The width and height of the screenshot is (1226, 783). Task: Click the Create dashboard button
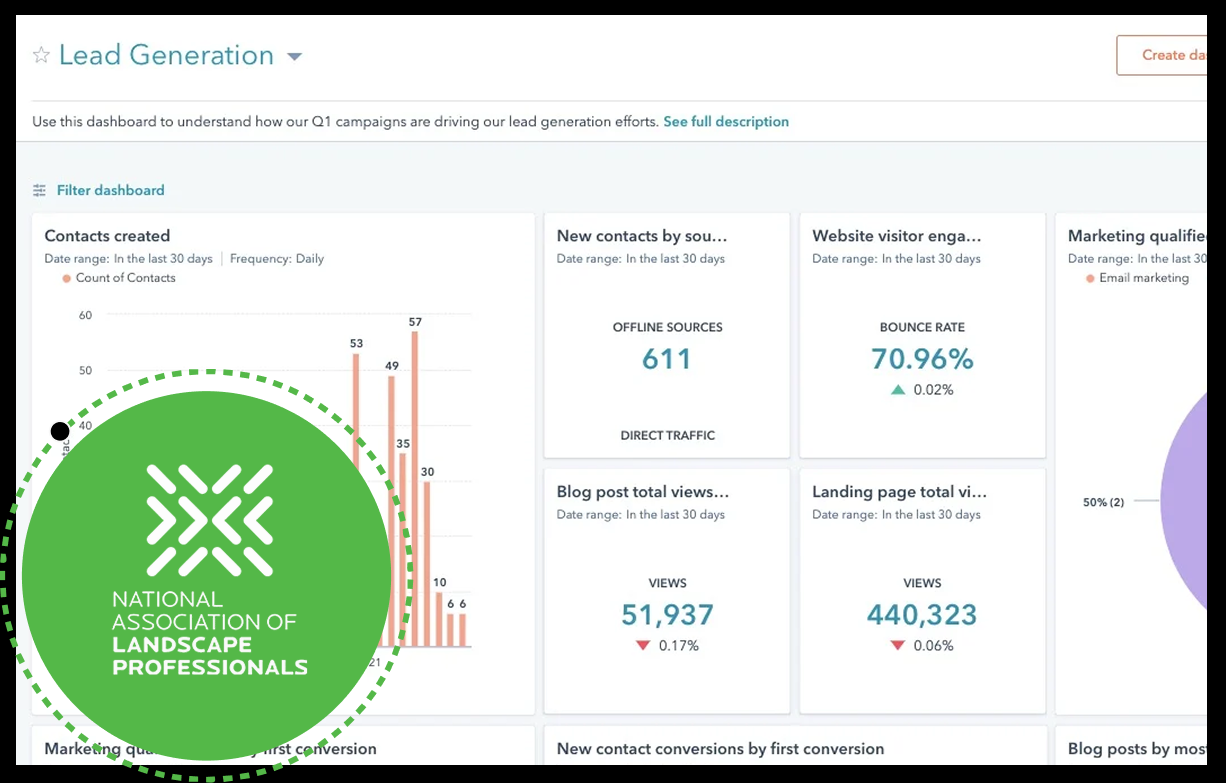[x=1162, y=55]
